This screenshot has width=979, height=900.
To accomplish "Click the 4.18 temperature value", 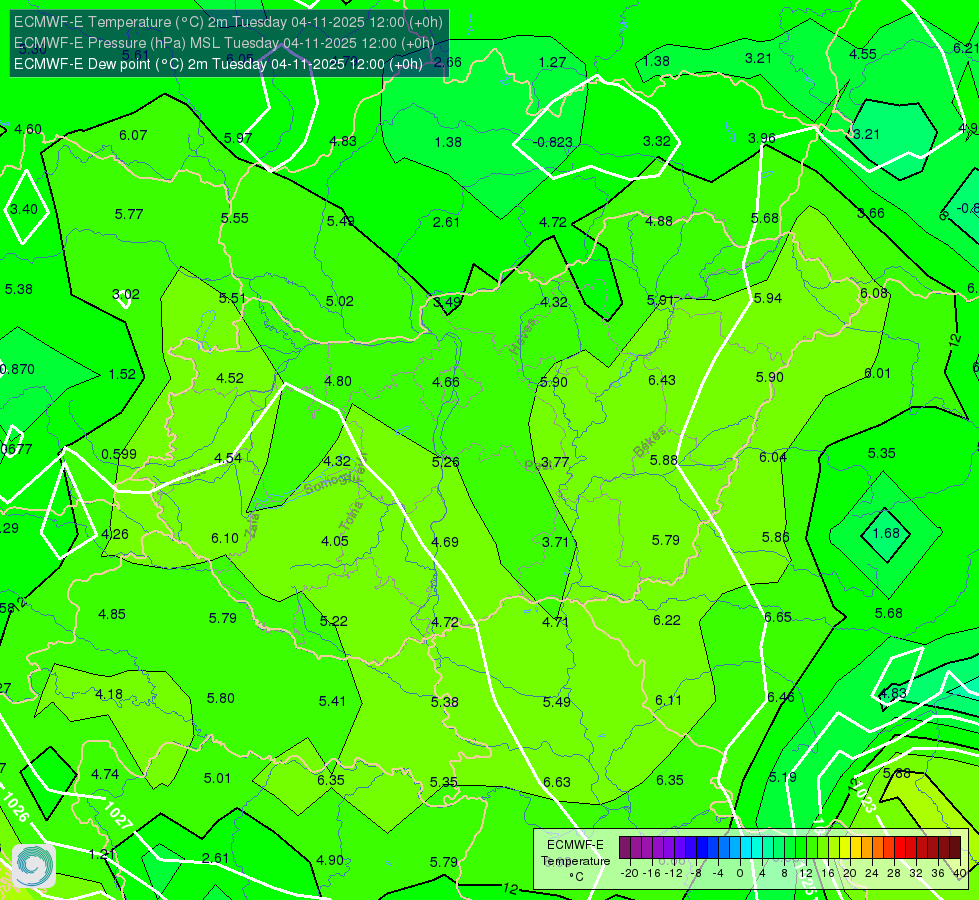I will (x=109, y=694).
